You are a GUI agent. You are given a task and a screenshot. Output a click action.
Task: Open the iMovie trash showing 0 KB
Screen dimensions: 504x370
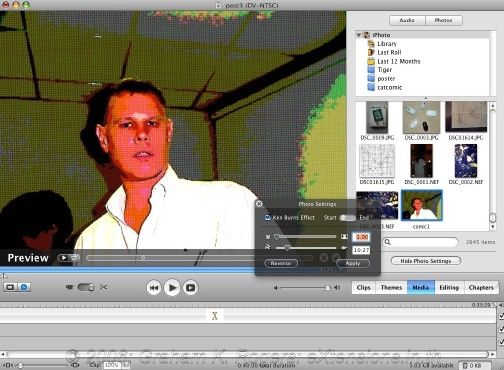tap(475, 366)
